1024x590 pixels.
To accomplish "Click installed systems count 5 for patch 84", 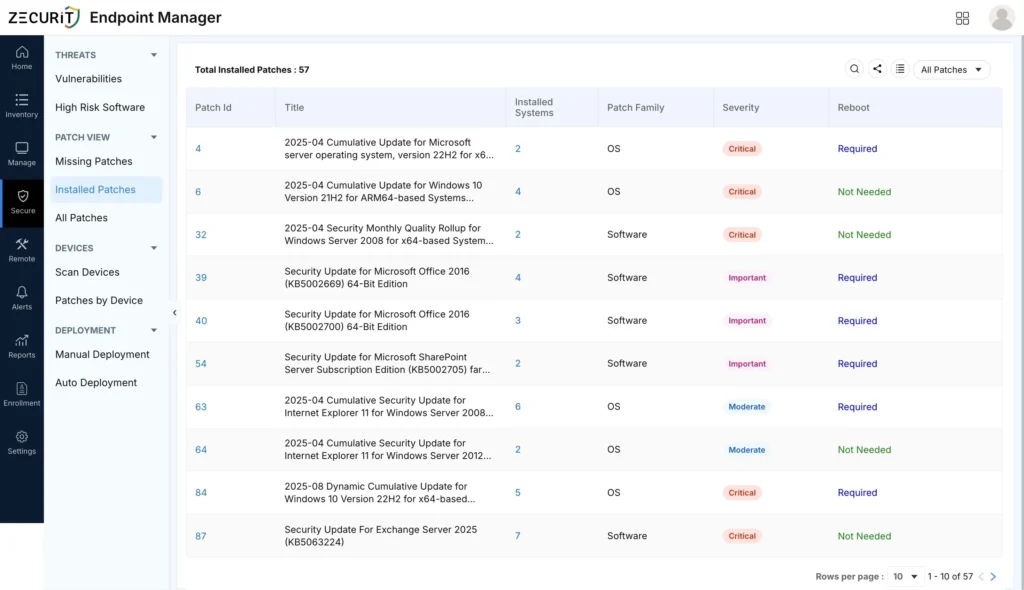I will (517, 493).
